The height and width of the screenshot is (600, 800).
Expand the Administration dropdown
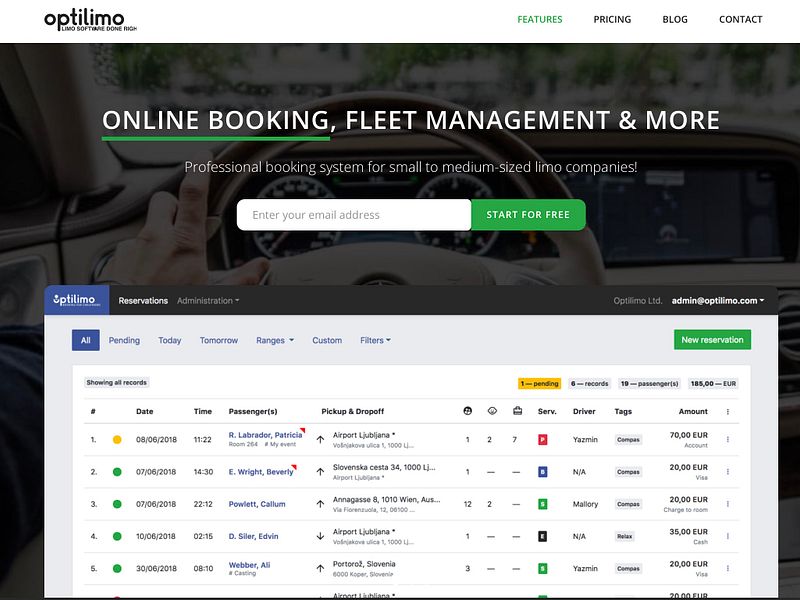point(208,301)
